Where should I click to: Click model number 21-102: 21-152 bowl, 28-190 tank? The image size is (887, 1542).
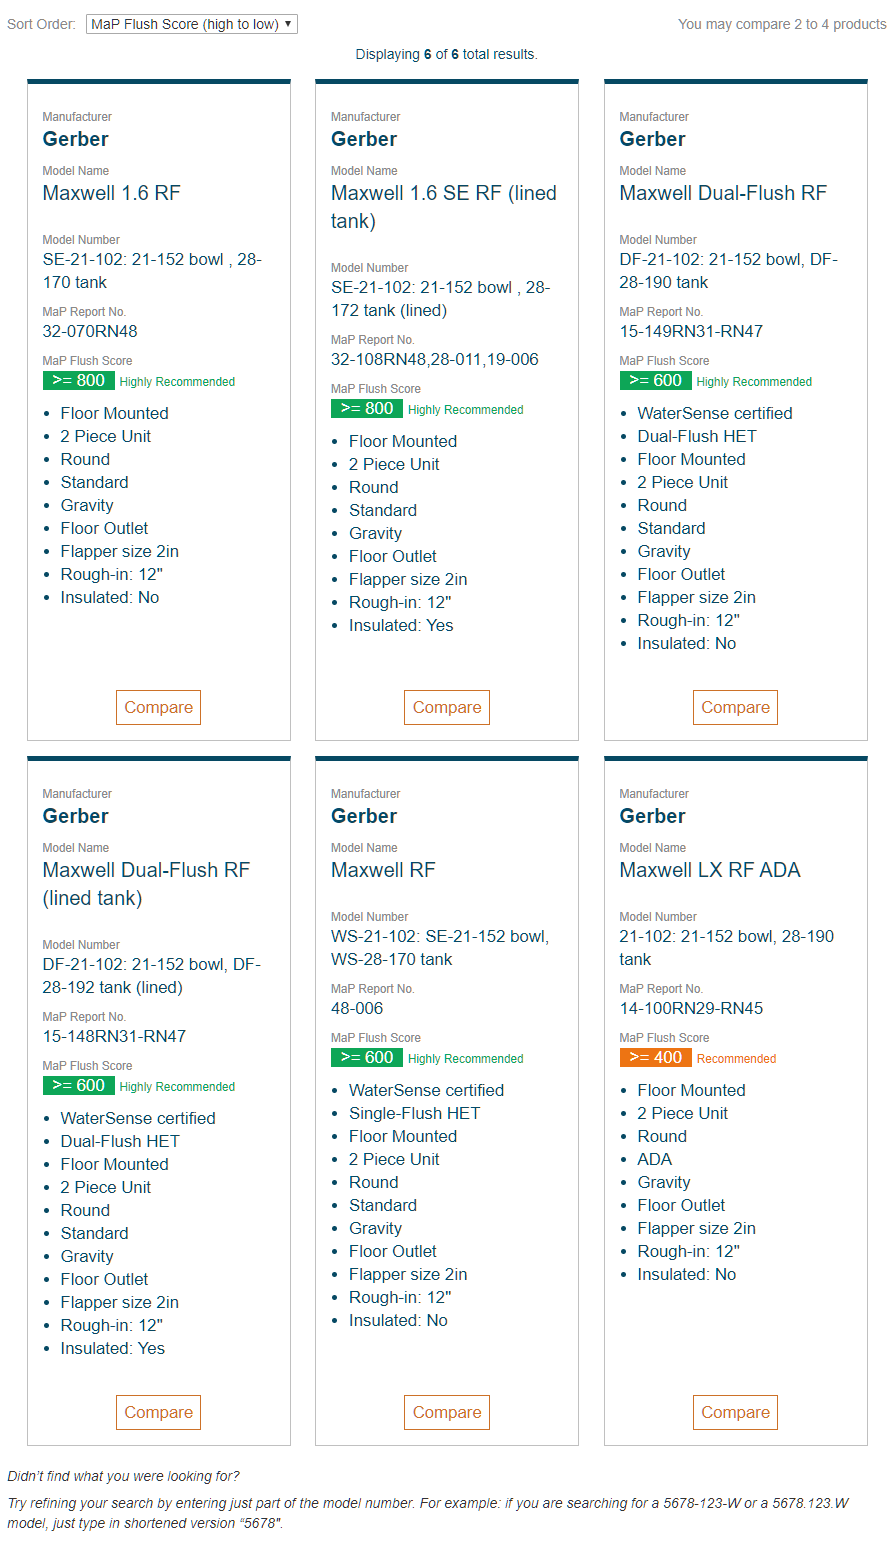tap(727, 948)
